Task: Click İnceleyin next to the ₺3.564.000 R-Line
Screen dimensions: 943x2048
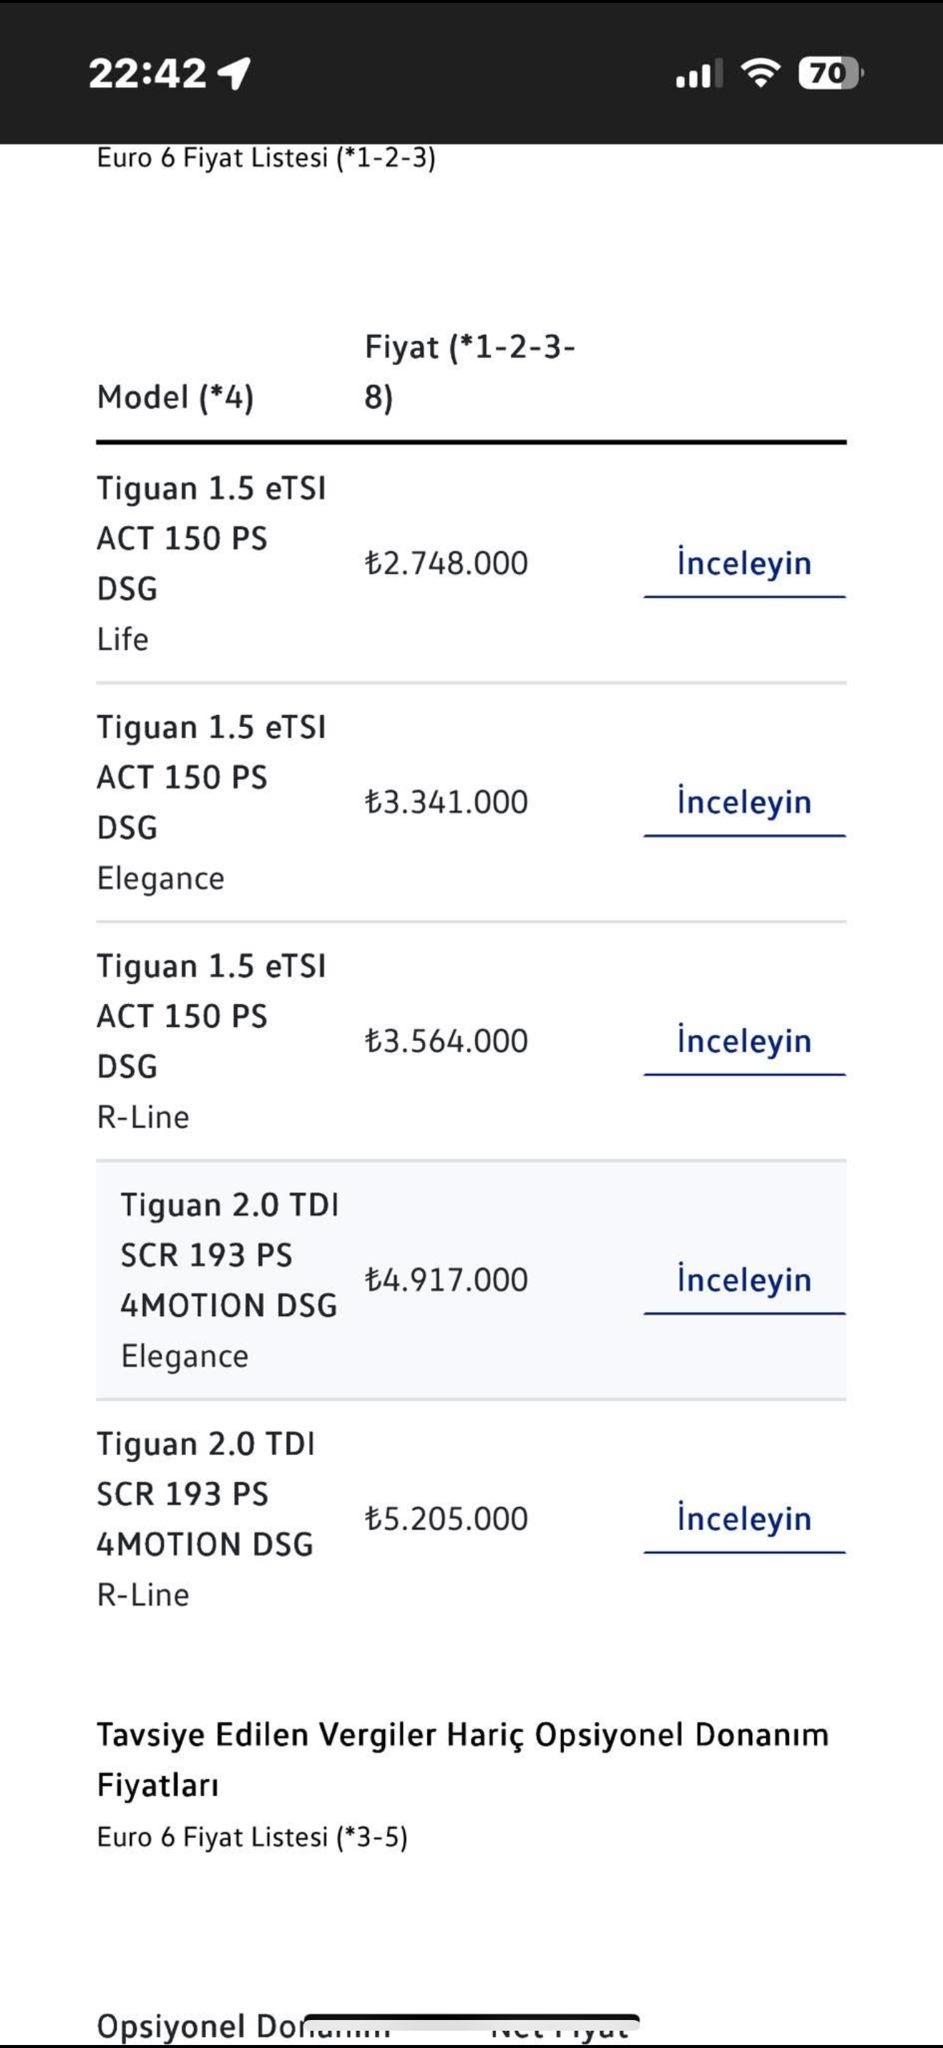Action: click(x=744, y=1041)
